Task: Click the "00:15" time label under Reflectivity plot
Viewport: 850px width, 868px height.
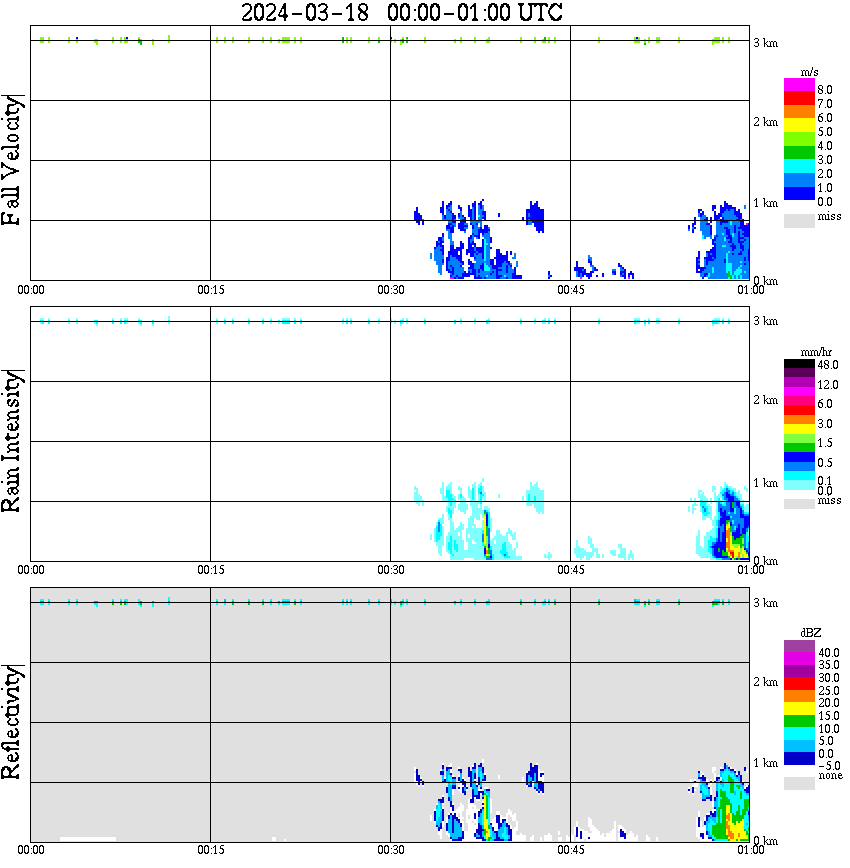Action: pos(210,849)
